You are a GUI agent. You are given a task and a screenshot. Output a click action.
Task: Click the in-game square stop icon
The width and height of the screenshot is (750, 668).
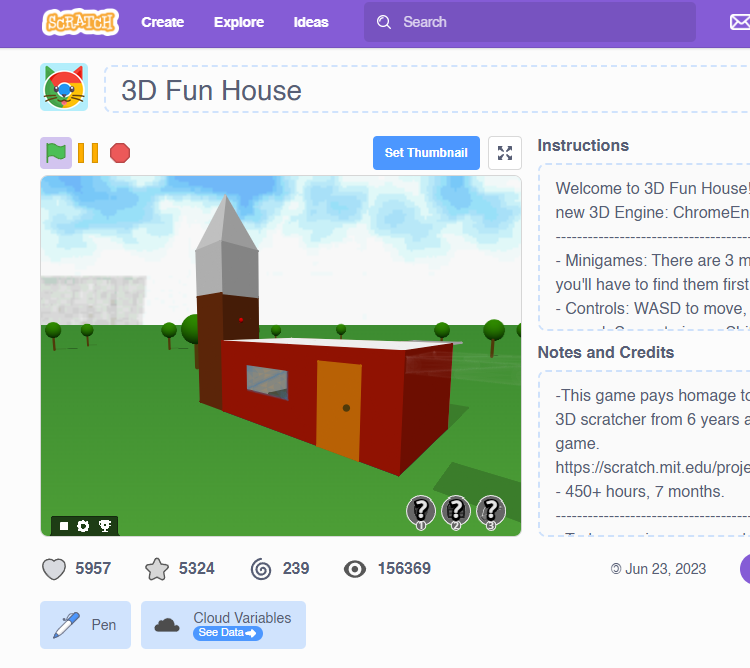tap(64, 526)
